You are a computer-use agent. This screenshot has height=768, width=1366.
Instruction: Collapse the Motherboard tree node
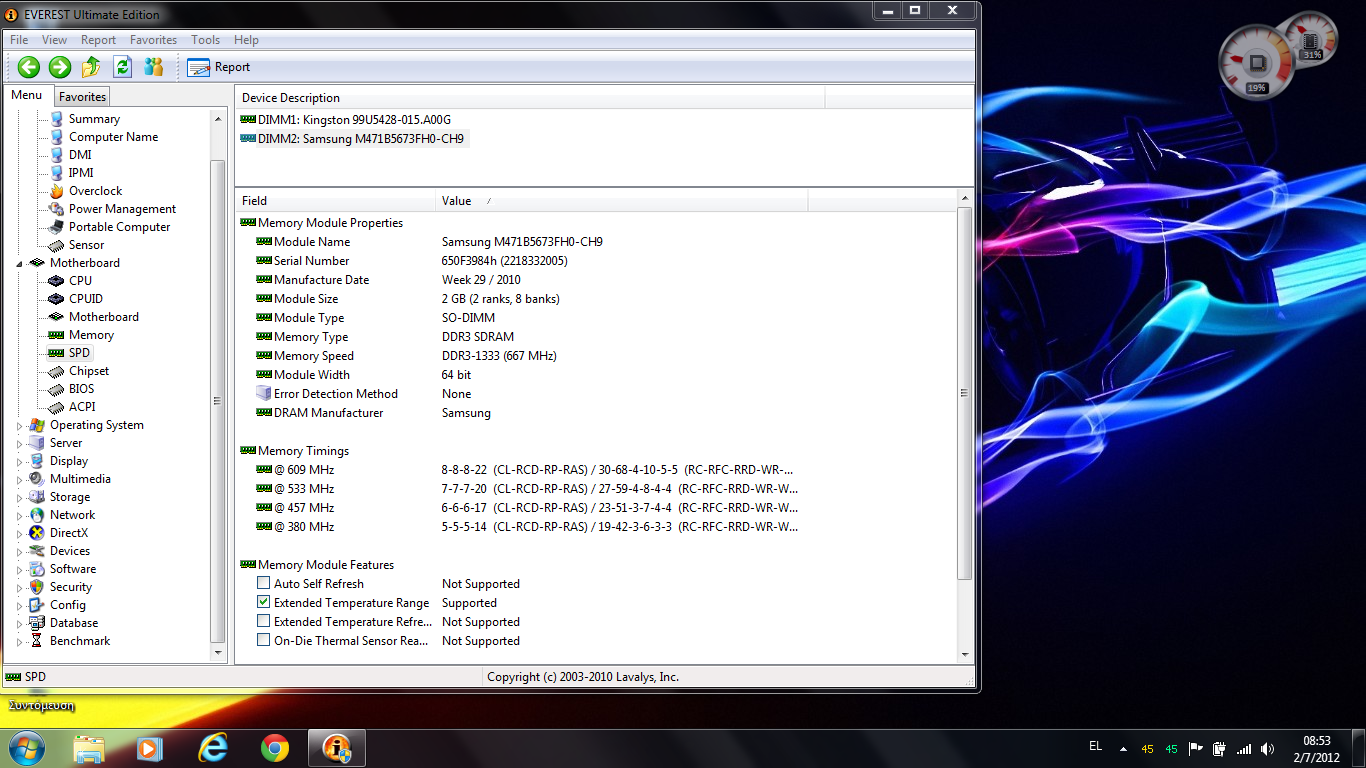(x=20, y=264)
